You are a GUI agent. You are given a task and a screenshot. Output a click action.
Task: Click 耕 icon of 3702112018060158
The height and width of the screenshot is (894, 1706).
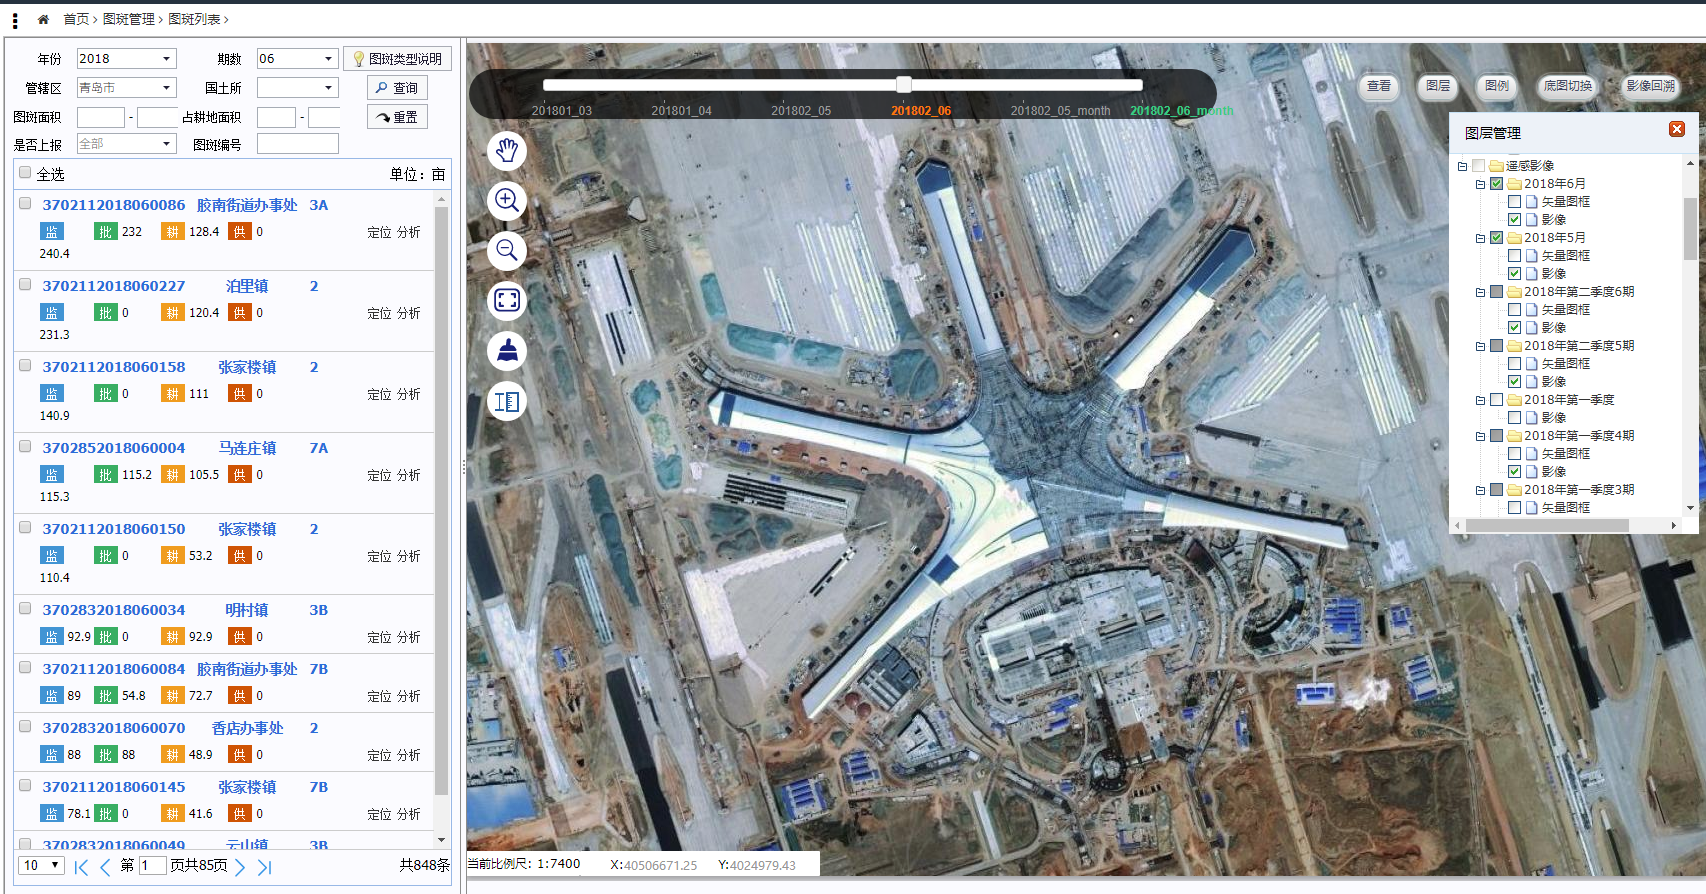[173, 393]
